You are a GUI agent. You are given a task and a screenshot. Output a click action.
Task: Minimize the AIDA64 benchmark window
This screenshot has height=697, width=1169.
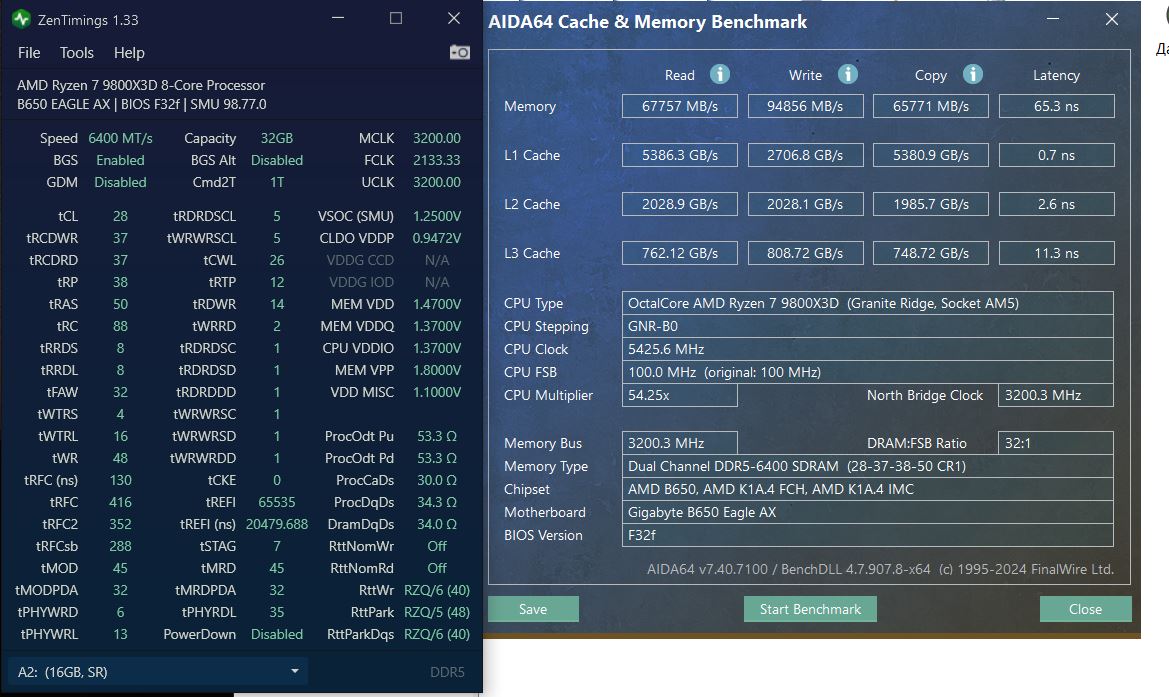pos(1053,19)
